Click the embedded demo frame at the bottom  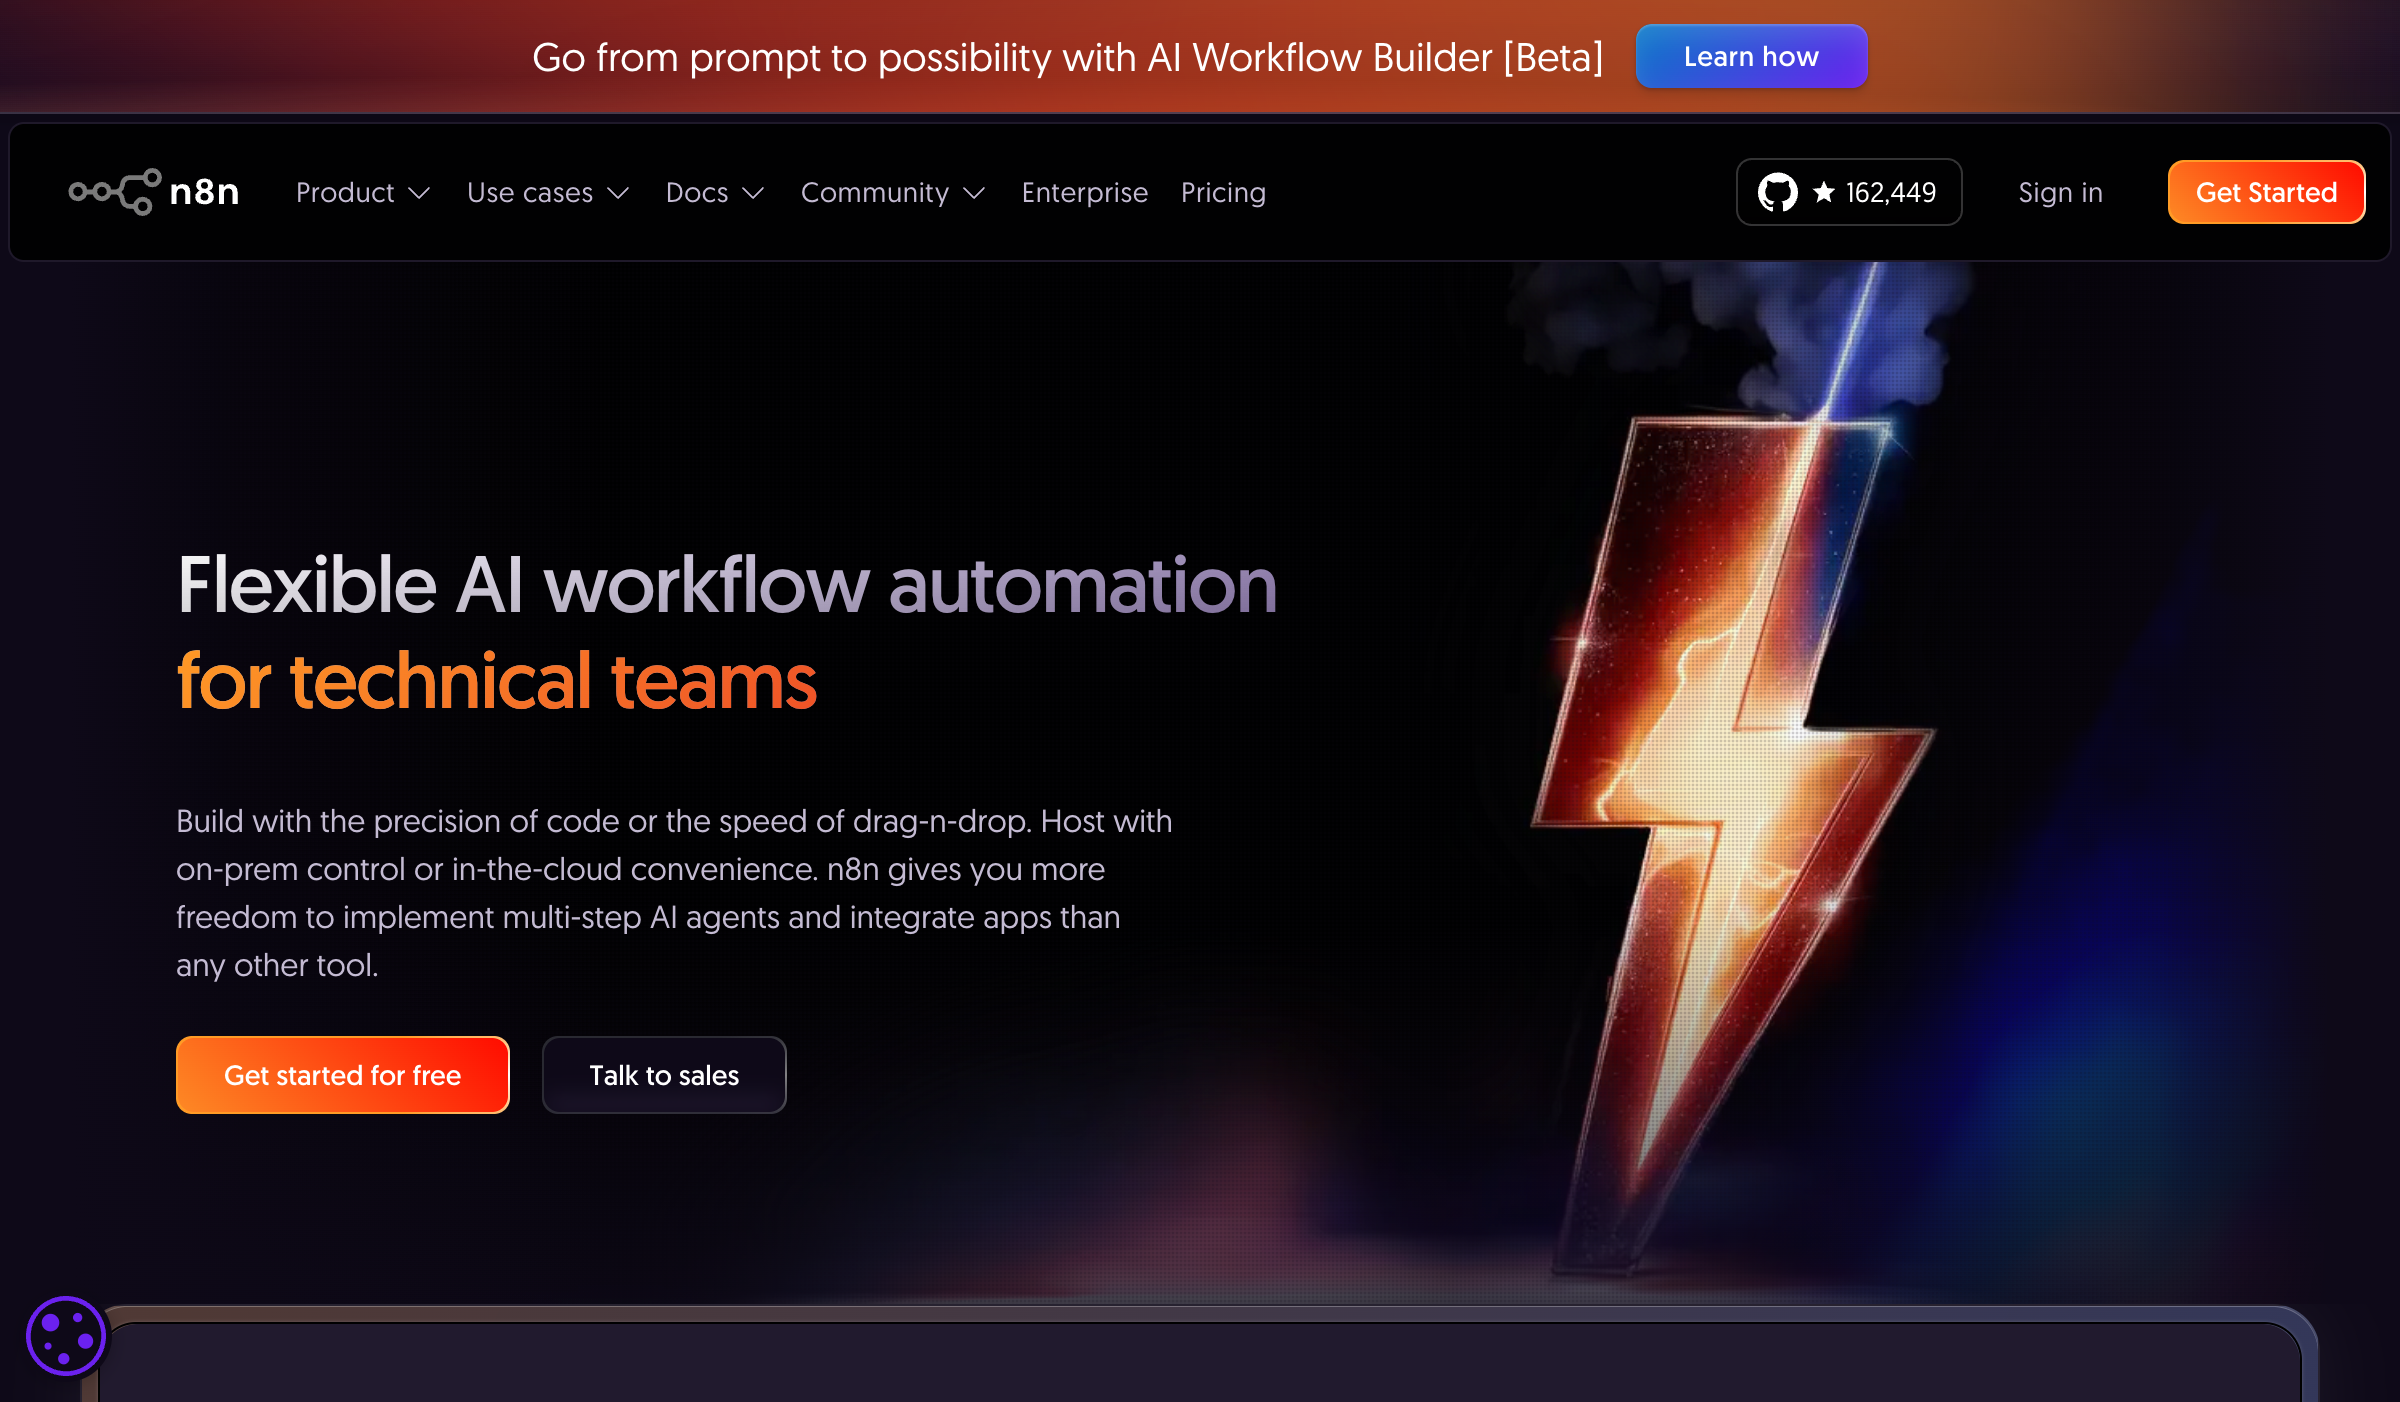pos(1200,1370)
